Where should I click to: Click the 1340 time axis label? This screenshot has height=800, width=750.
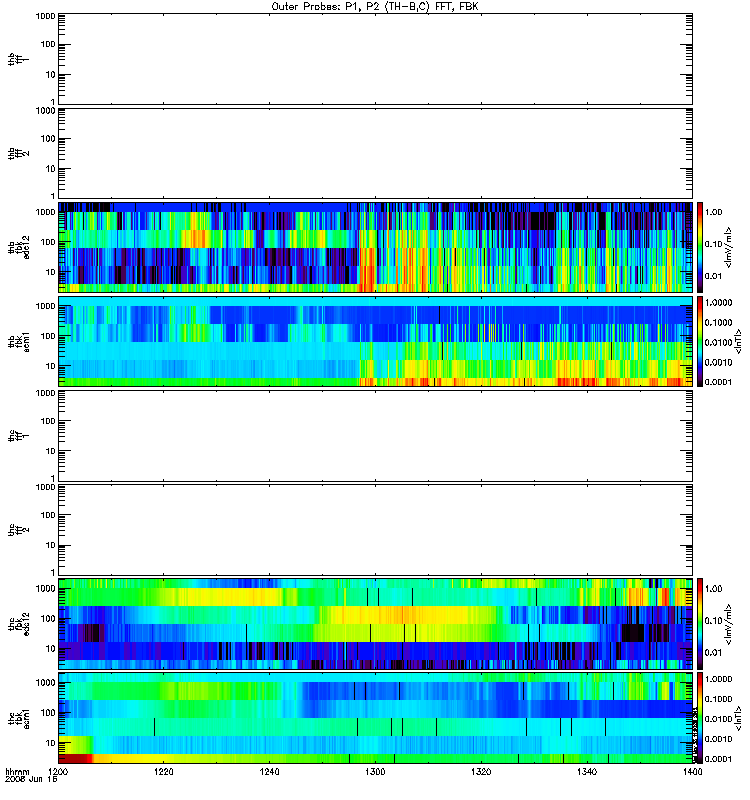(587, 772)
